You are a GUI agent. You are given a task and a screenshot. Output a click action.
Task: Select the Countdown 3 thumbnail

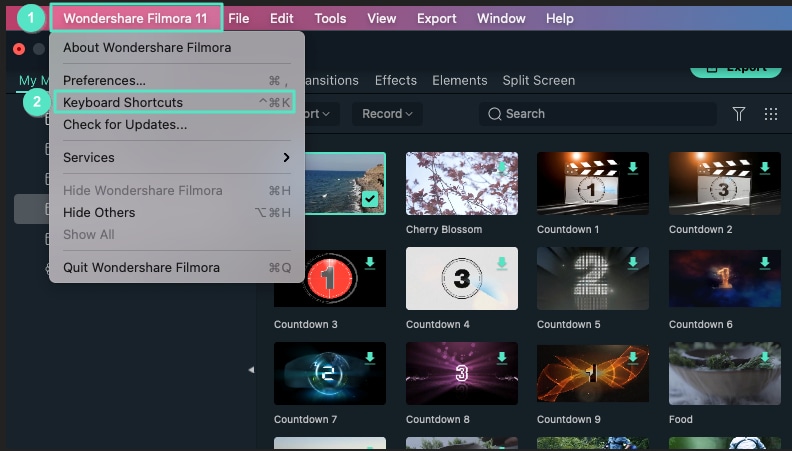pos(330,278)
